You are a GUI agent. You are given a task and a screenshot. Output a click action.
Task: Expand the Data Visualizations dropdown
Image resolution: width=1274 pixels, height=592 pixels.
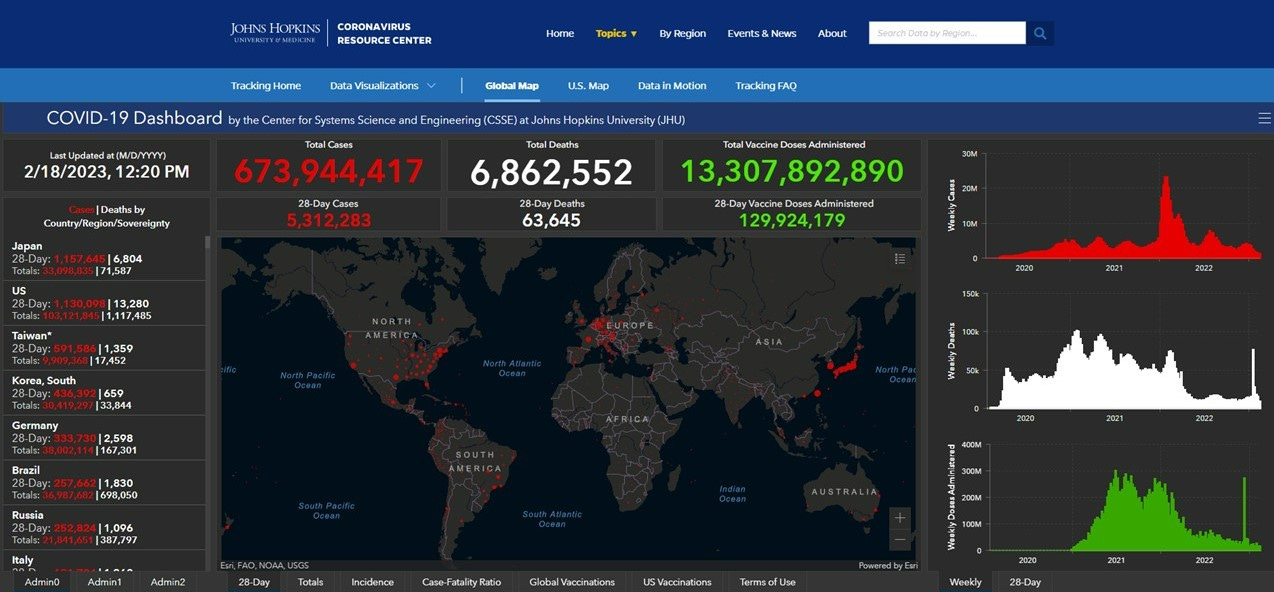pos(383,86)
